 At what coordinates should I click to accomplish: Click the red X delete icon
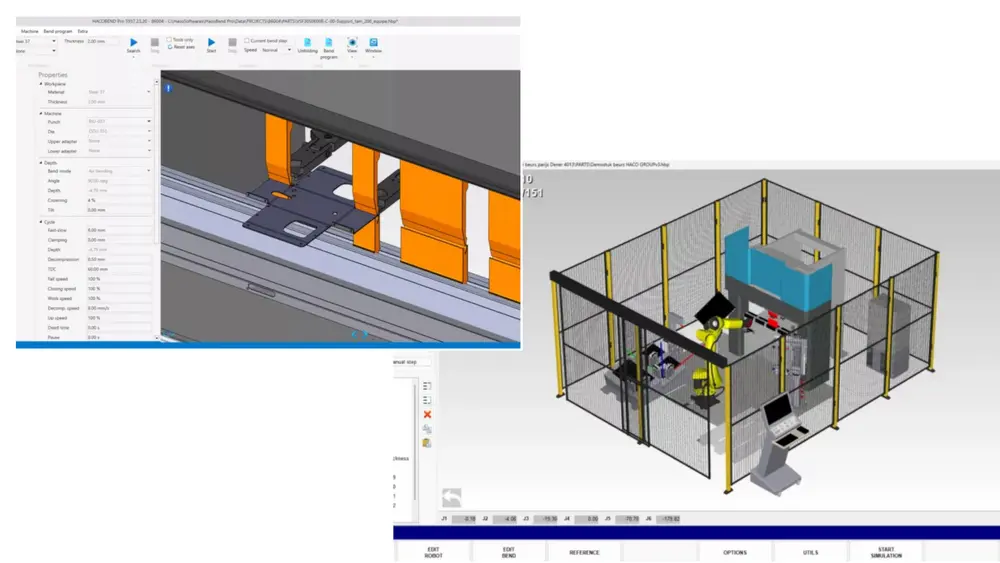tap(427, 414)
